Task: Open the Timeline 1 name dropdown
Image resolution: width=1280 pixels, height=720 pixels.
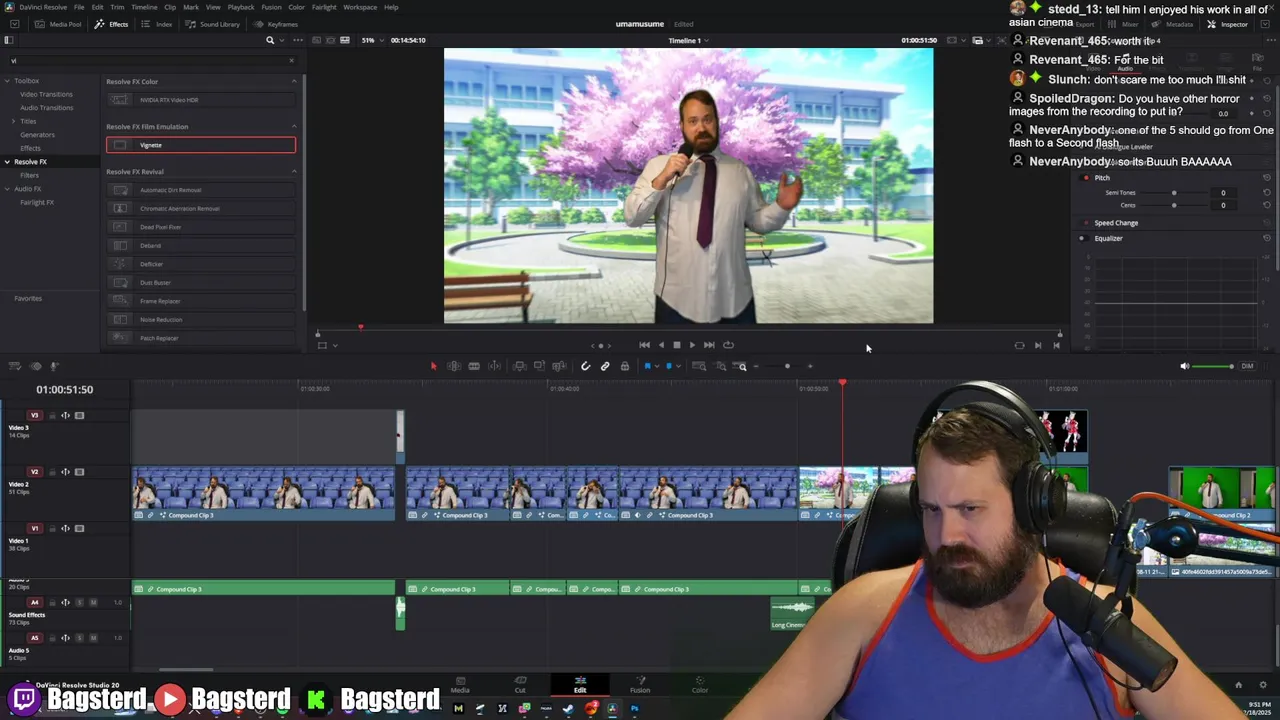Action: 689,40
